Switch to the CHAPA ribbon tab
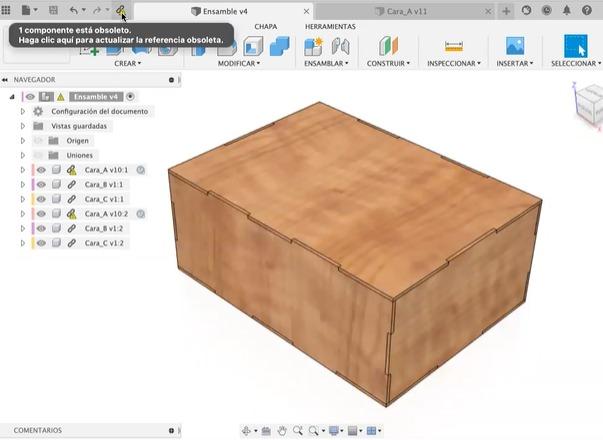 coord(265,27)
